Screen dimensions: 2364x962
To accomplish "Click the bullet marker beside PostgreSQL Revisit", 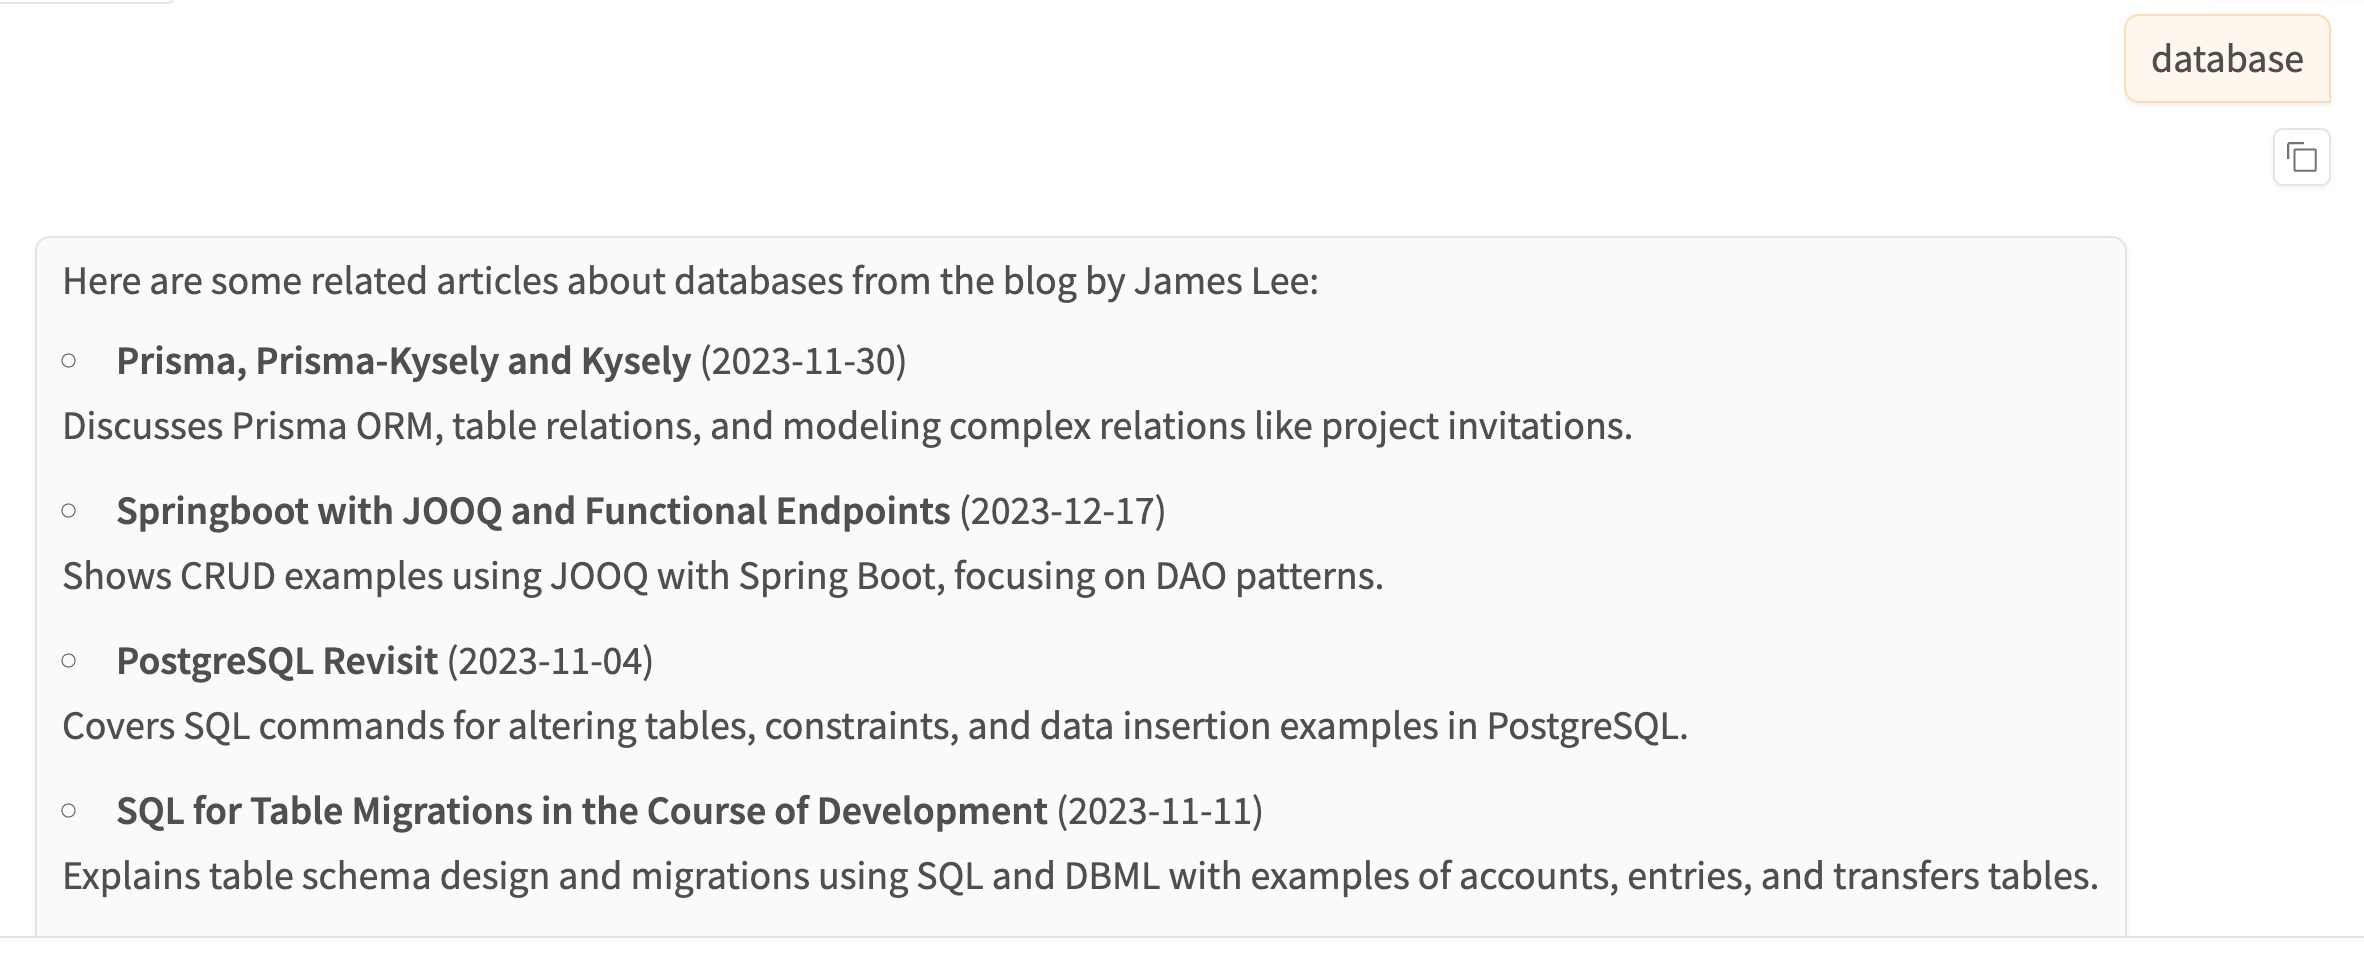I will [69, 661].
